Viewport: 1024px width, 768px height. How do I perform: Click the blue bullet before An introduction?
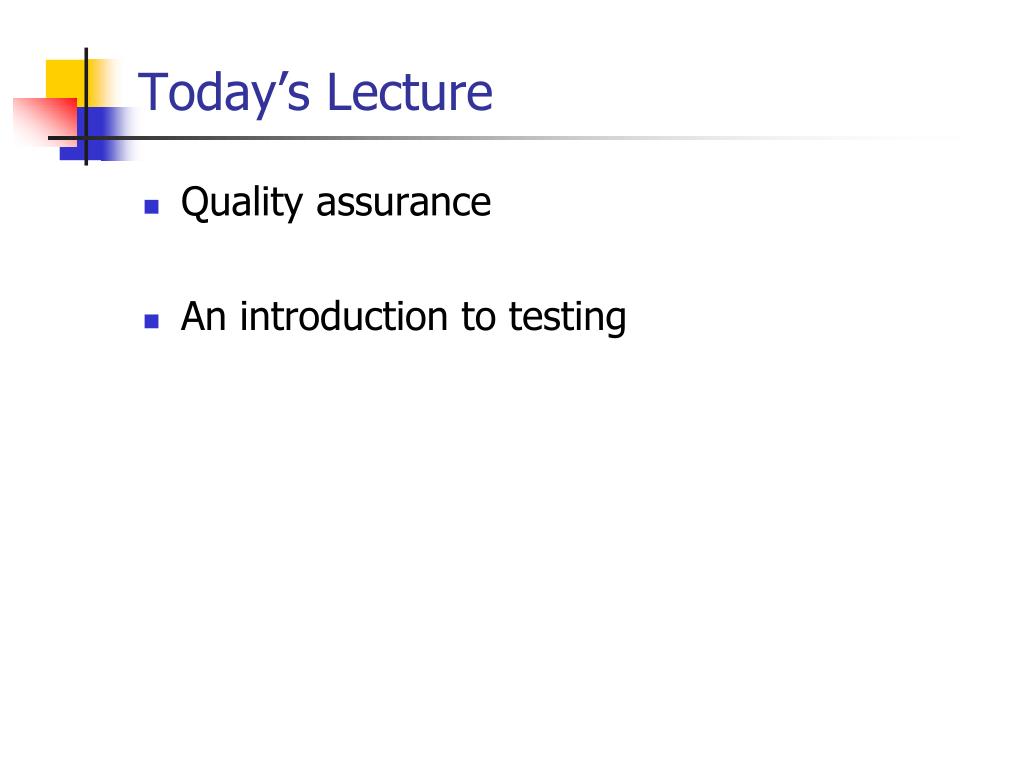pos(152,321)
